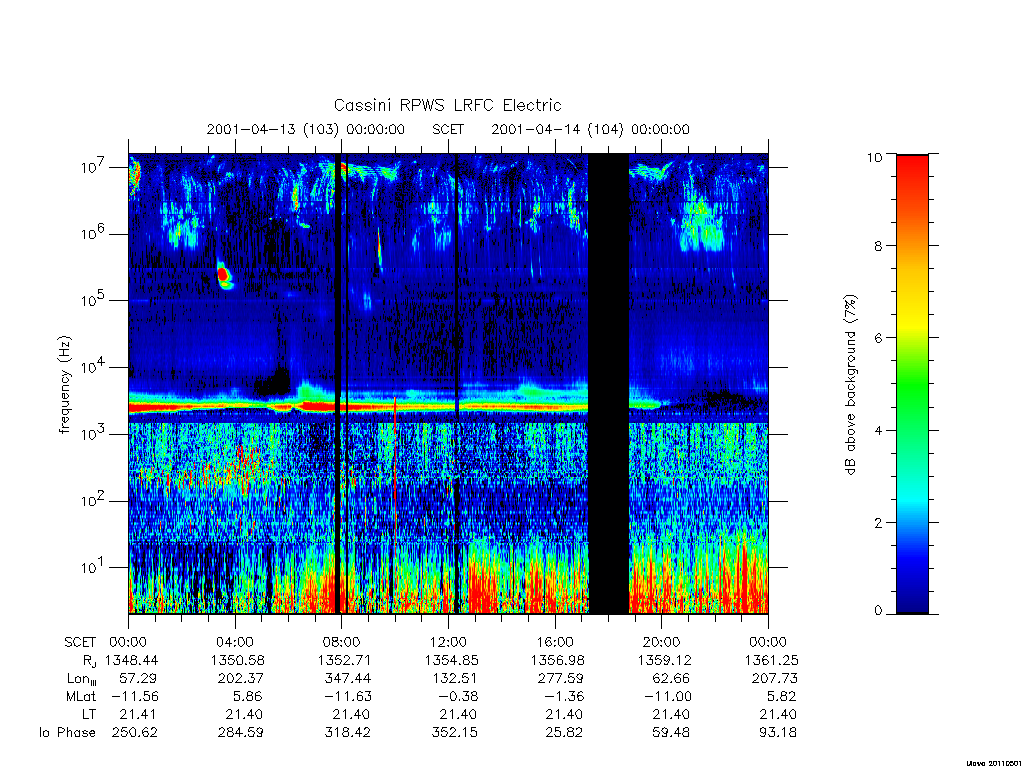
Task: Click the Lon III value 57.29
Action: [138, 679]
